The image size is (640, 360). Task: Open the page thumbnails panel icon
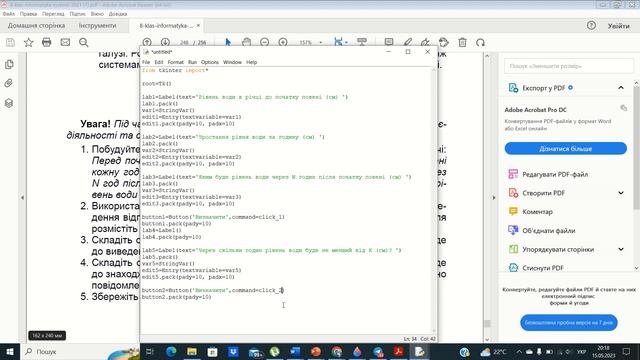pos(9,64)
